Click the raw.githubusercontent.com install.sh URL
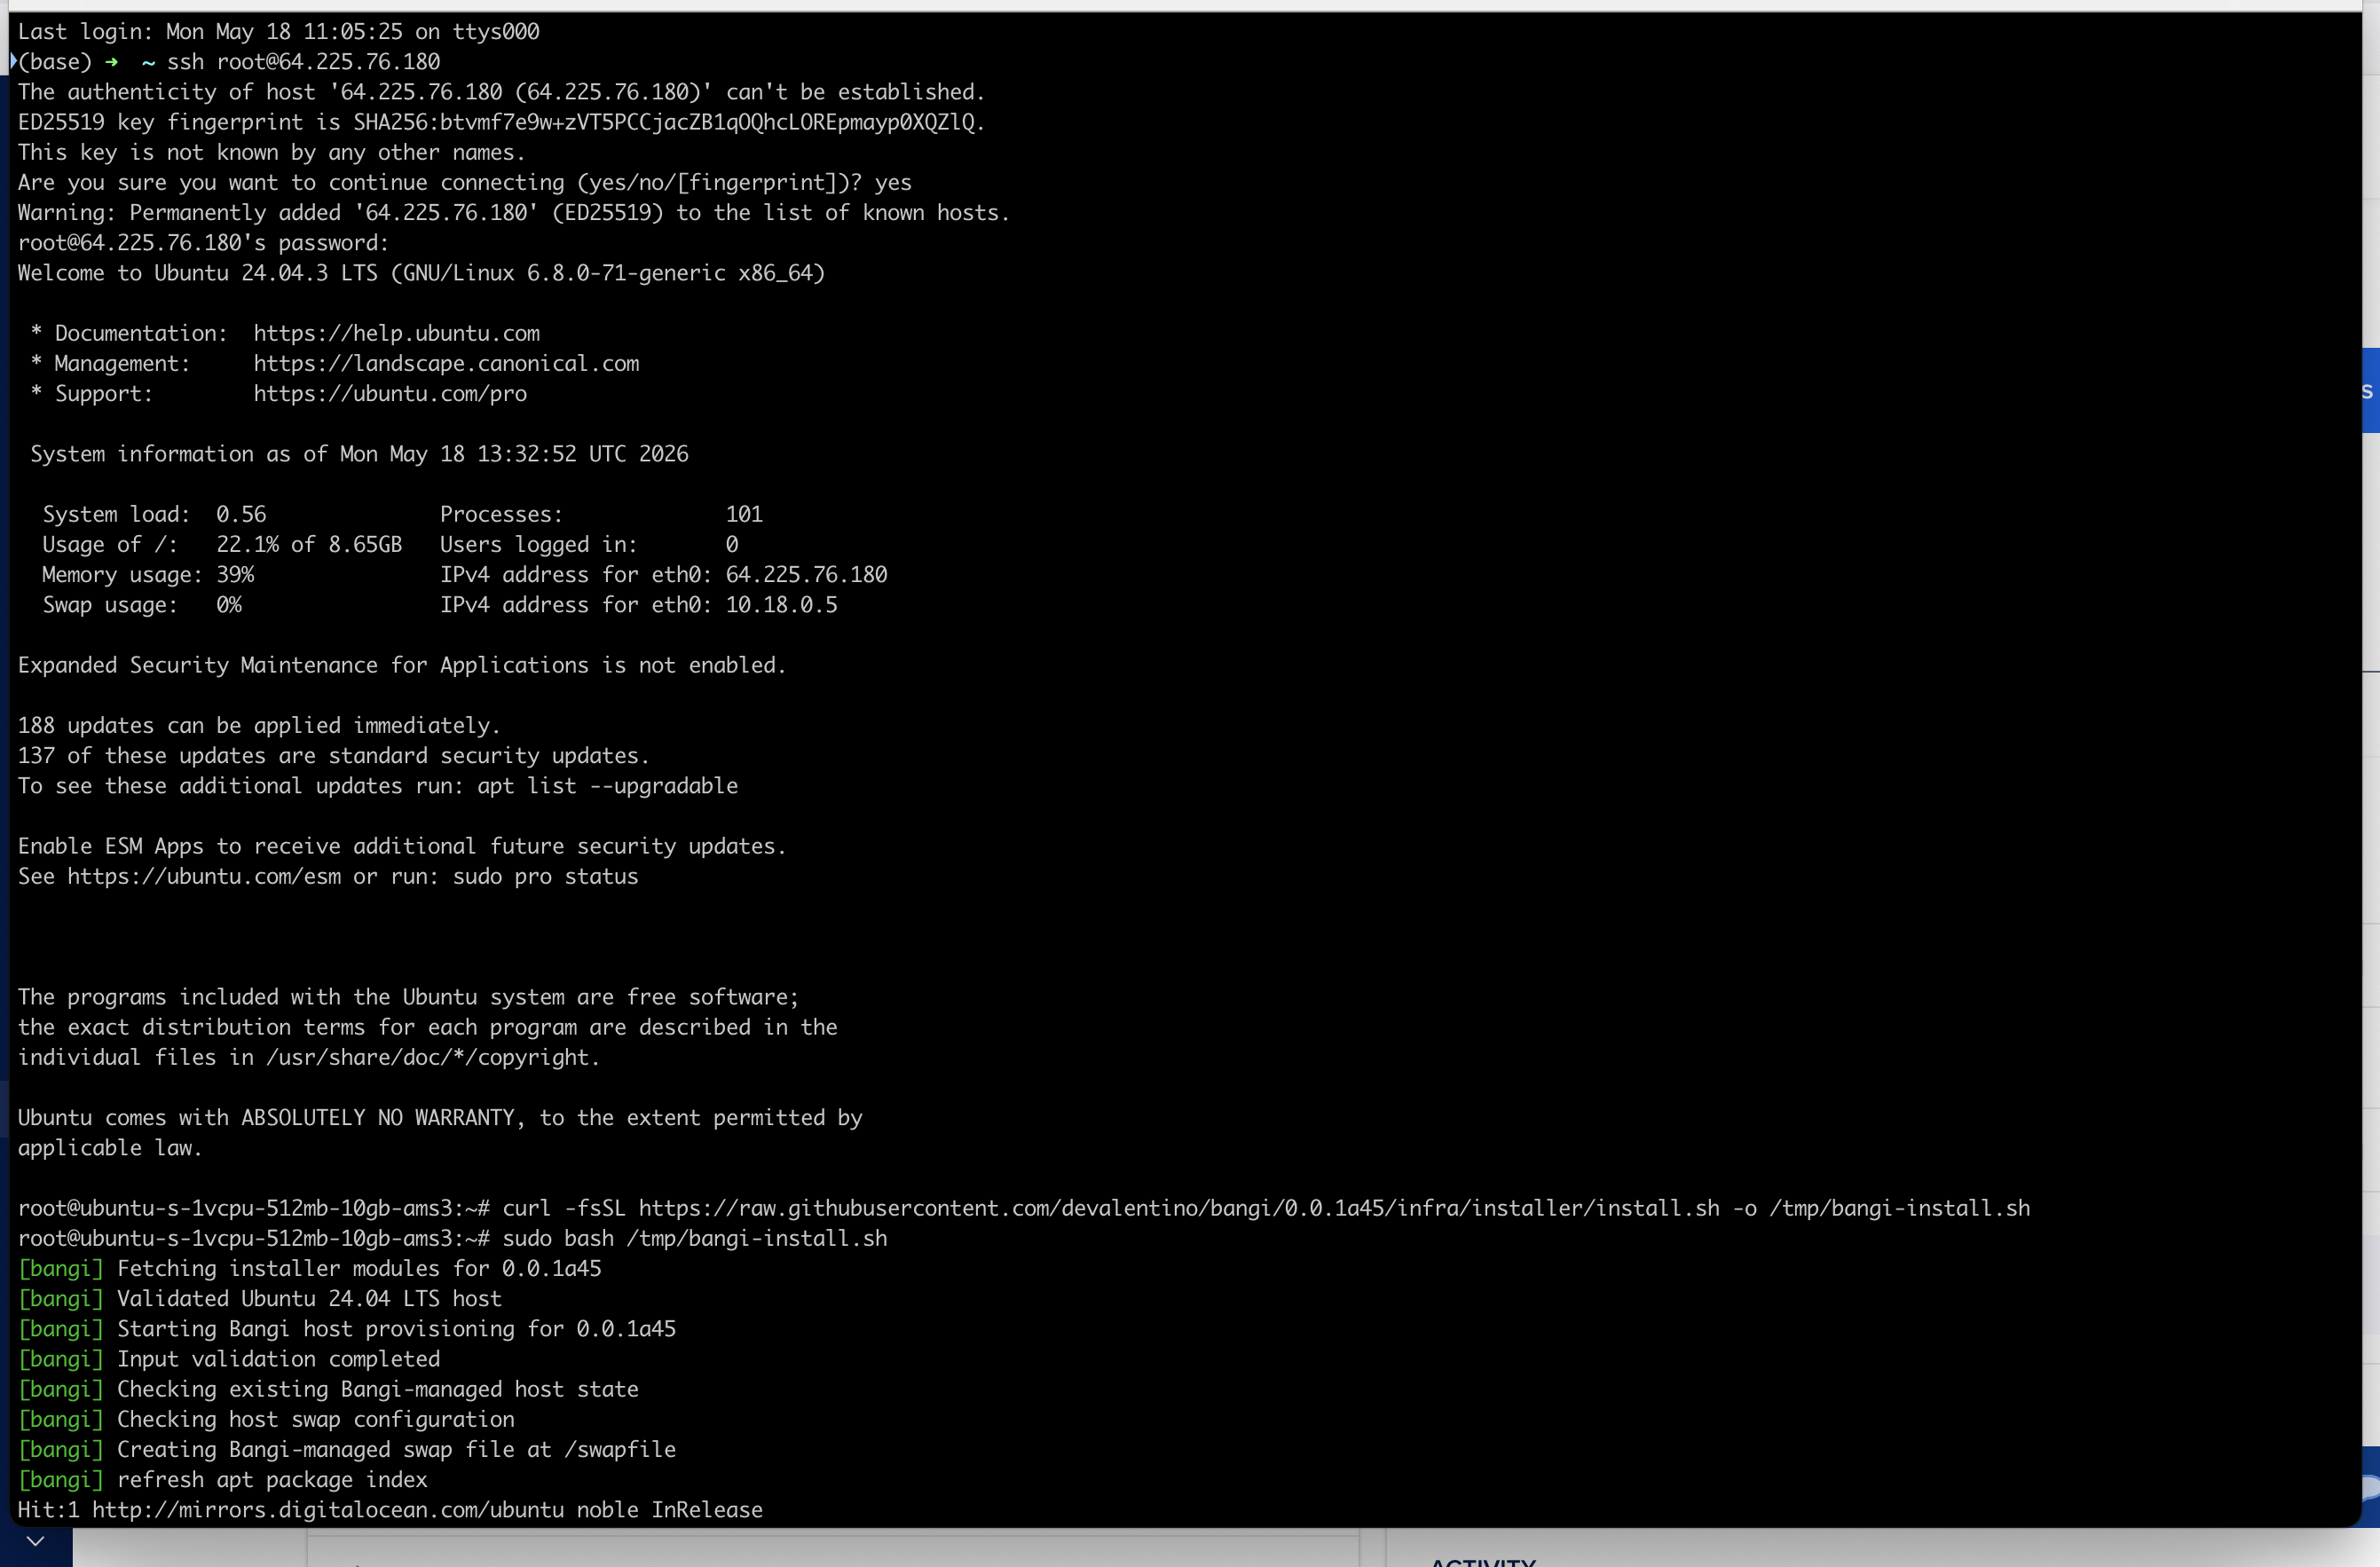This screenshot has height=1567, width=2380. 1179,1209
